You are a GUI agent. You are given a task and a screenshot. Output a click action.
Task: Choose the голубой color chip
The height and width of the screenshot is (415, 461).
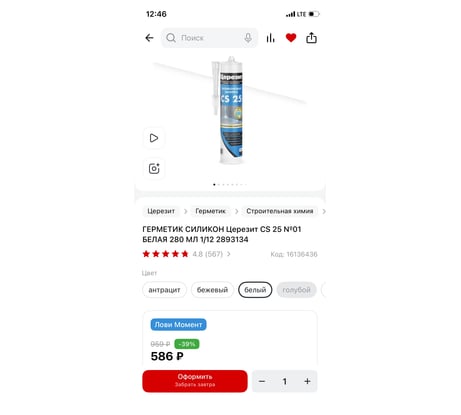point(296,290)
